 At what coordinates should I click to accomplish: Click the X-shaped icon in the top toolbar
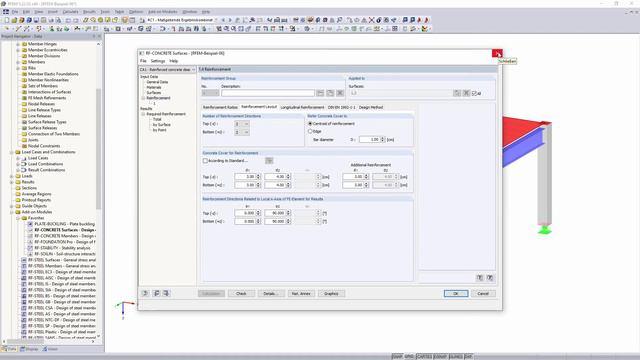[371, 20]
